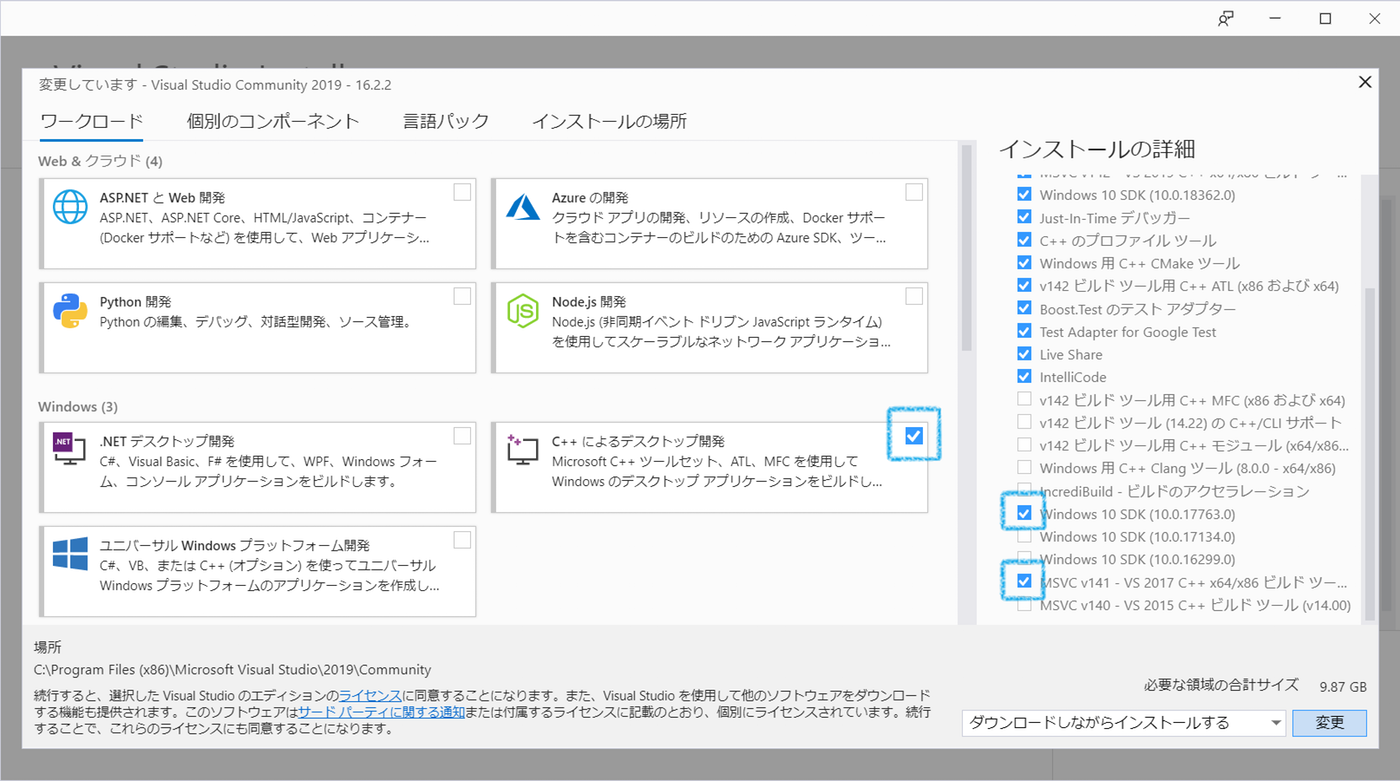Check v142 C++/CLI サポート option
Image resolution: width=1400 pixels, height=781 pixels.
click(x=1024, y=422)
